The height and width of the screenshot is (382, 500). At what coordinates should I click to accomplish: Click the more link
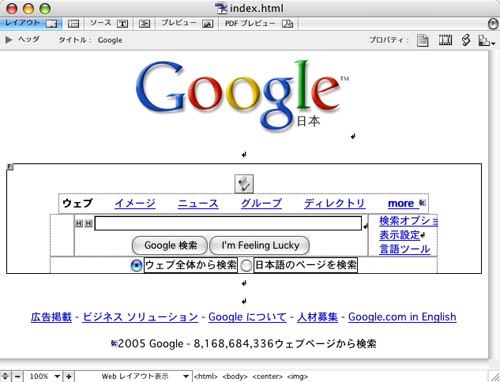click(x=401, y=203)
